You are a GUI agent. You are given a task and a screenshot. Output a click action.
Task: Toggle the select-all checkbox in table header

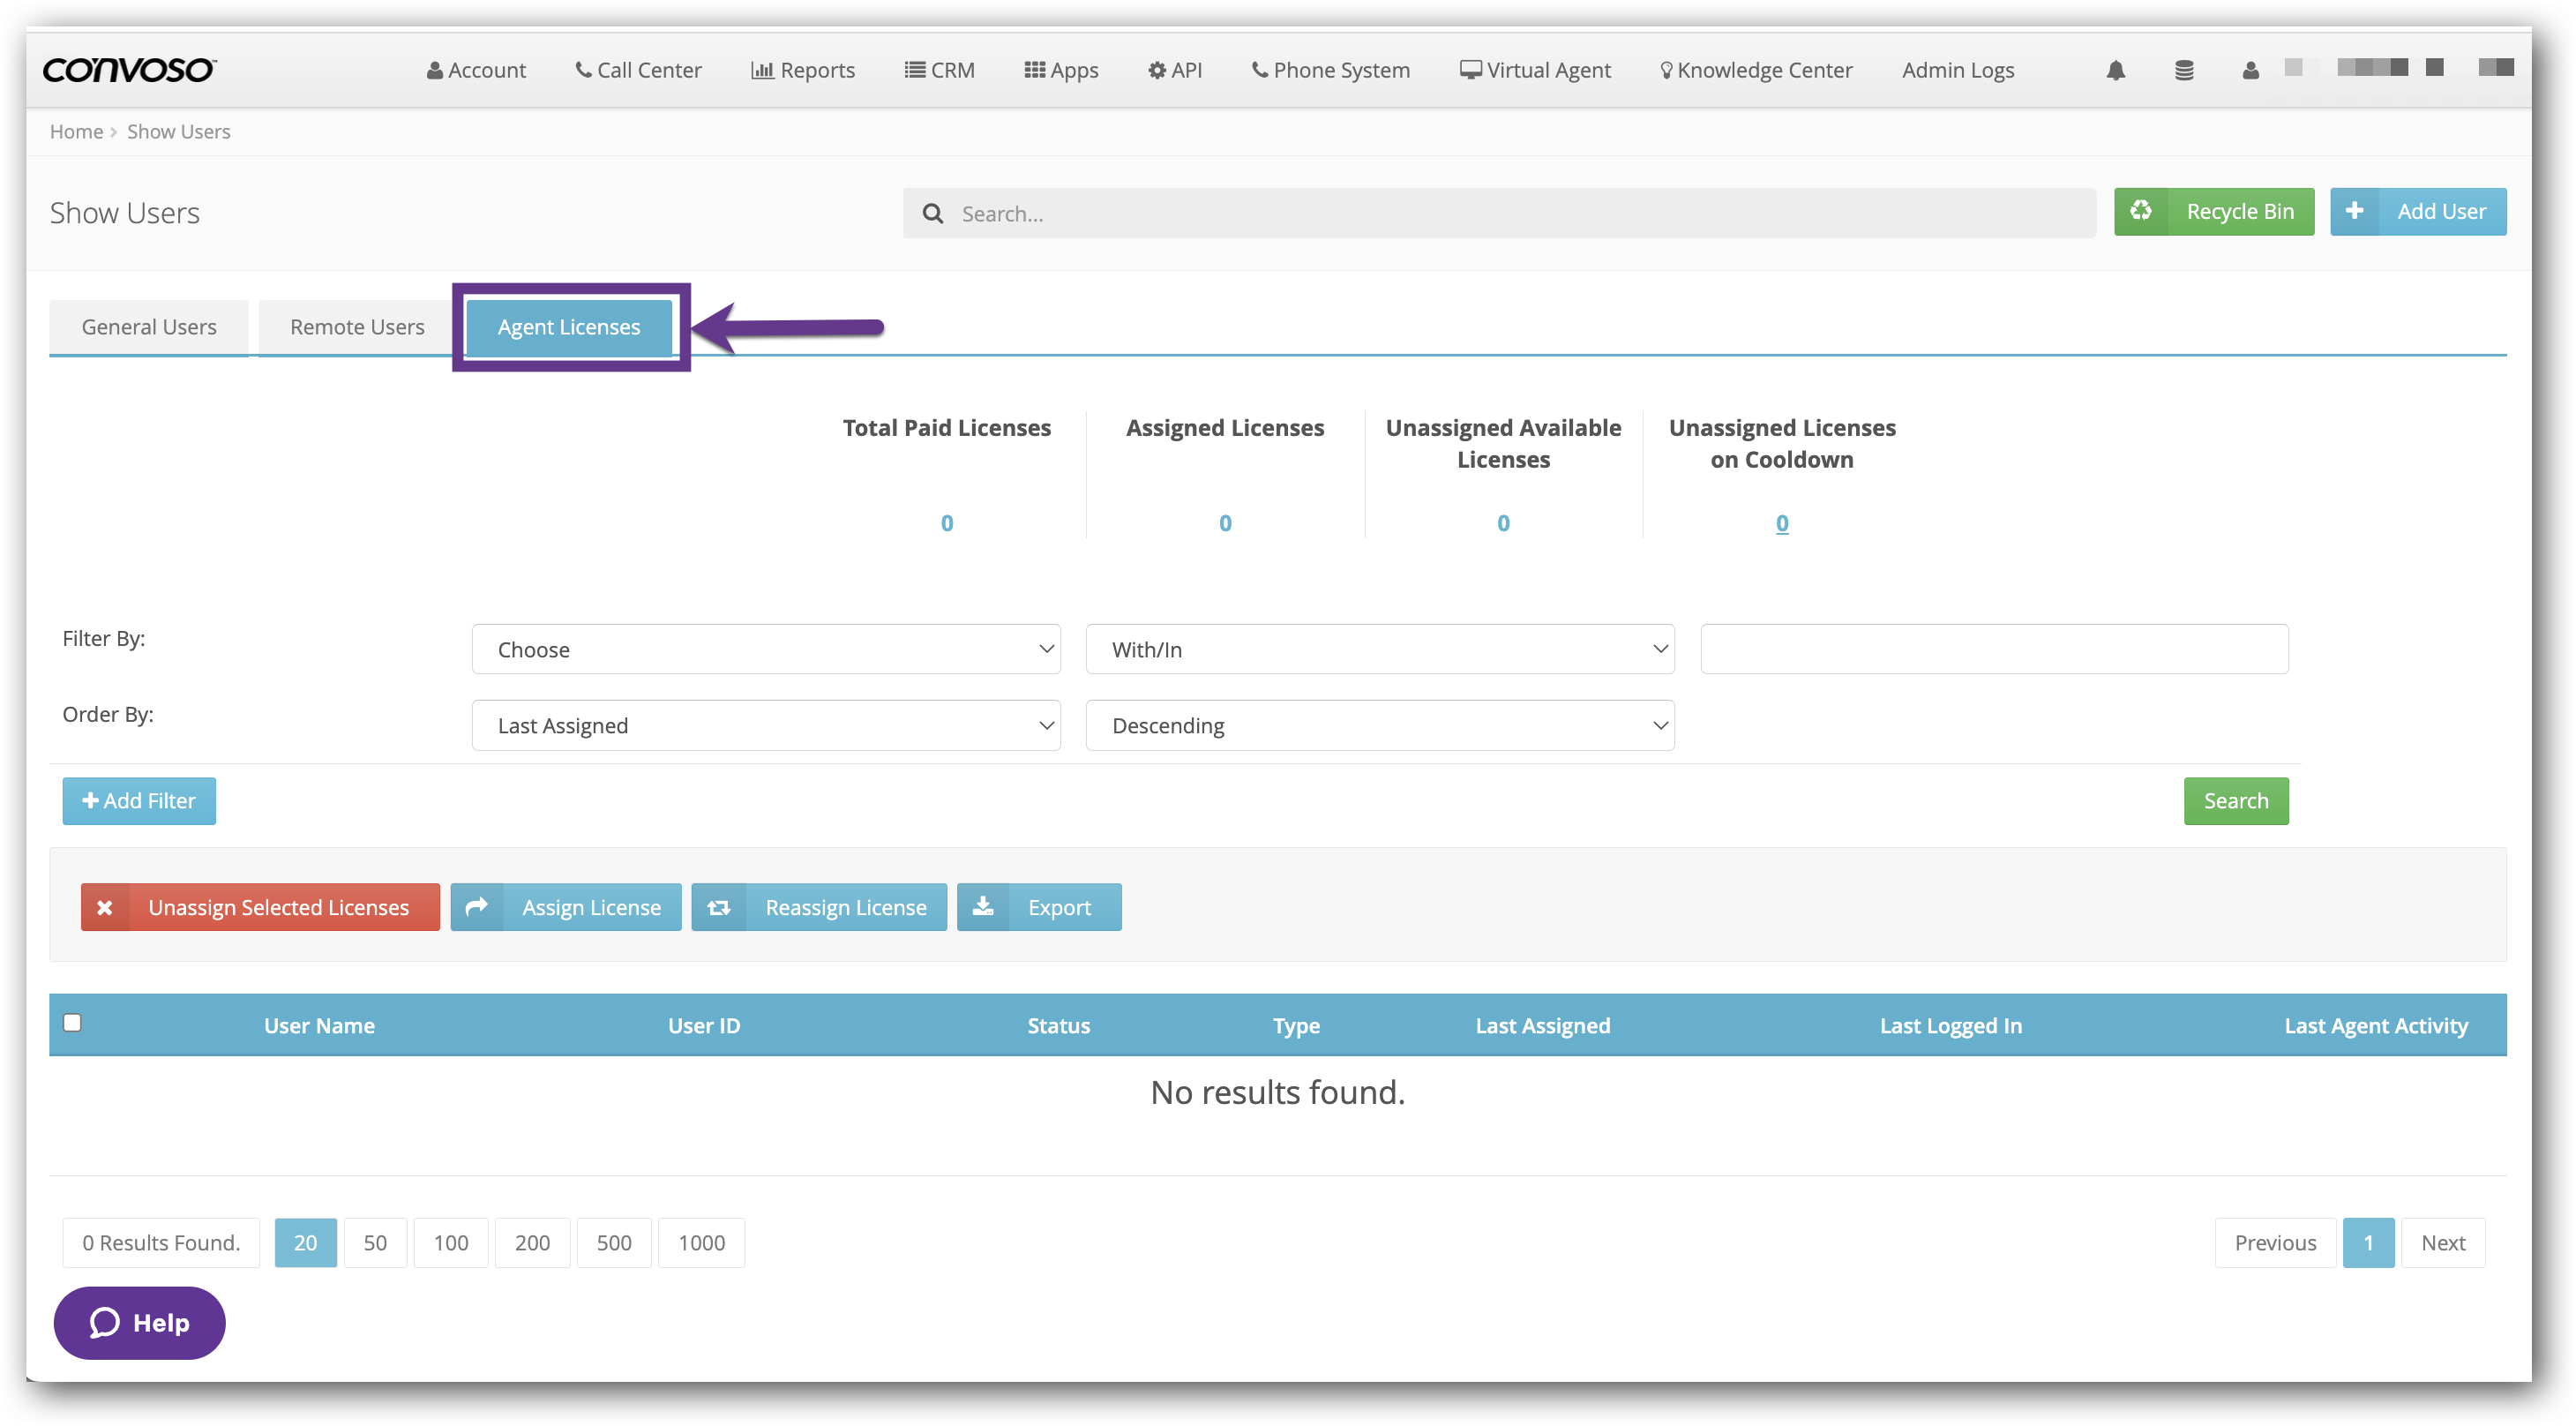[x=72, y=1022]
